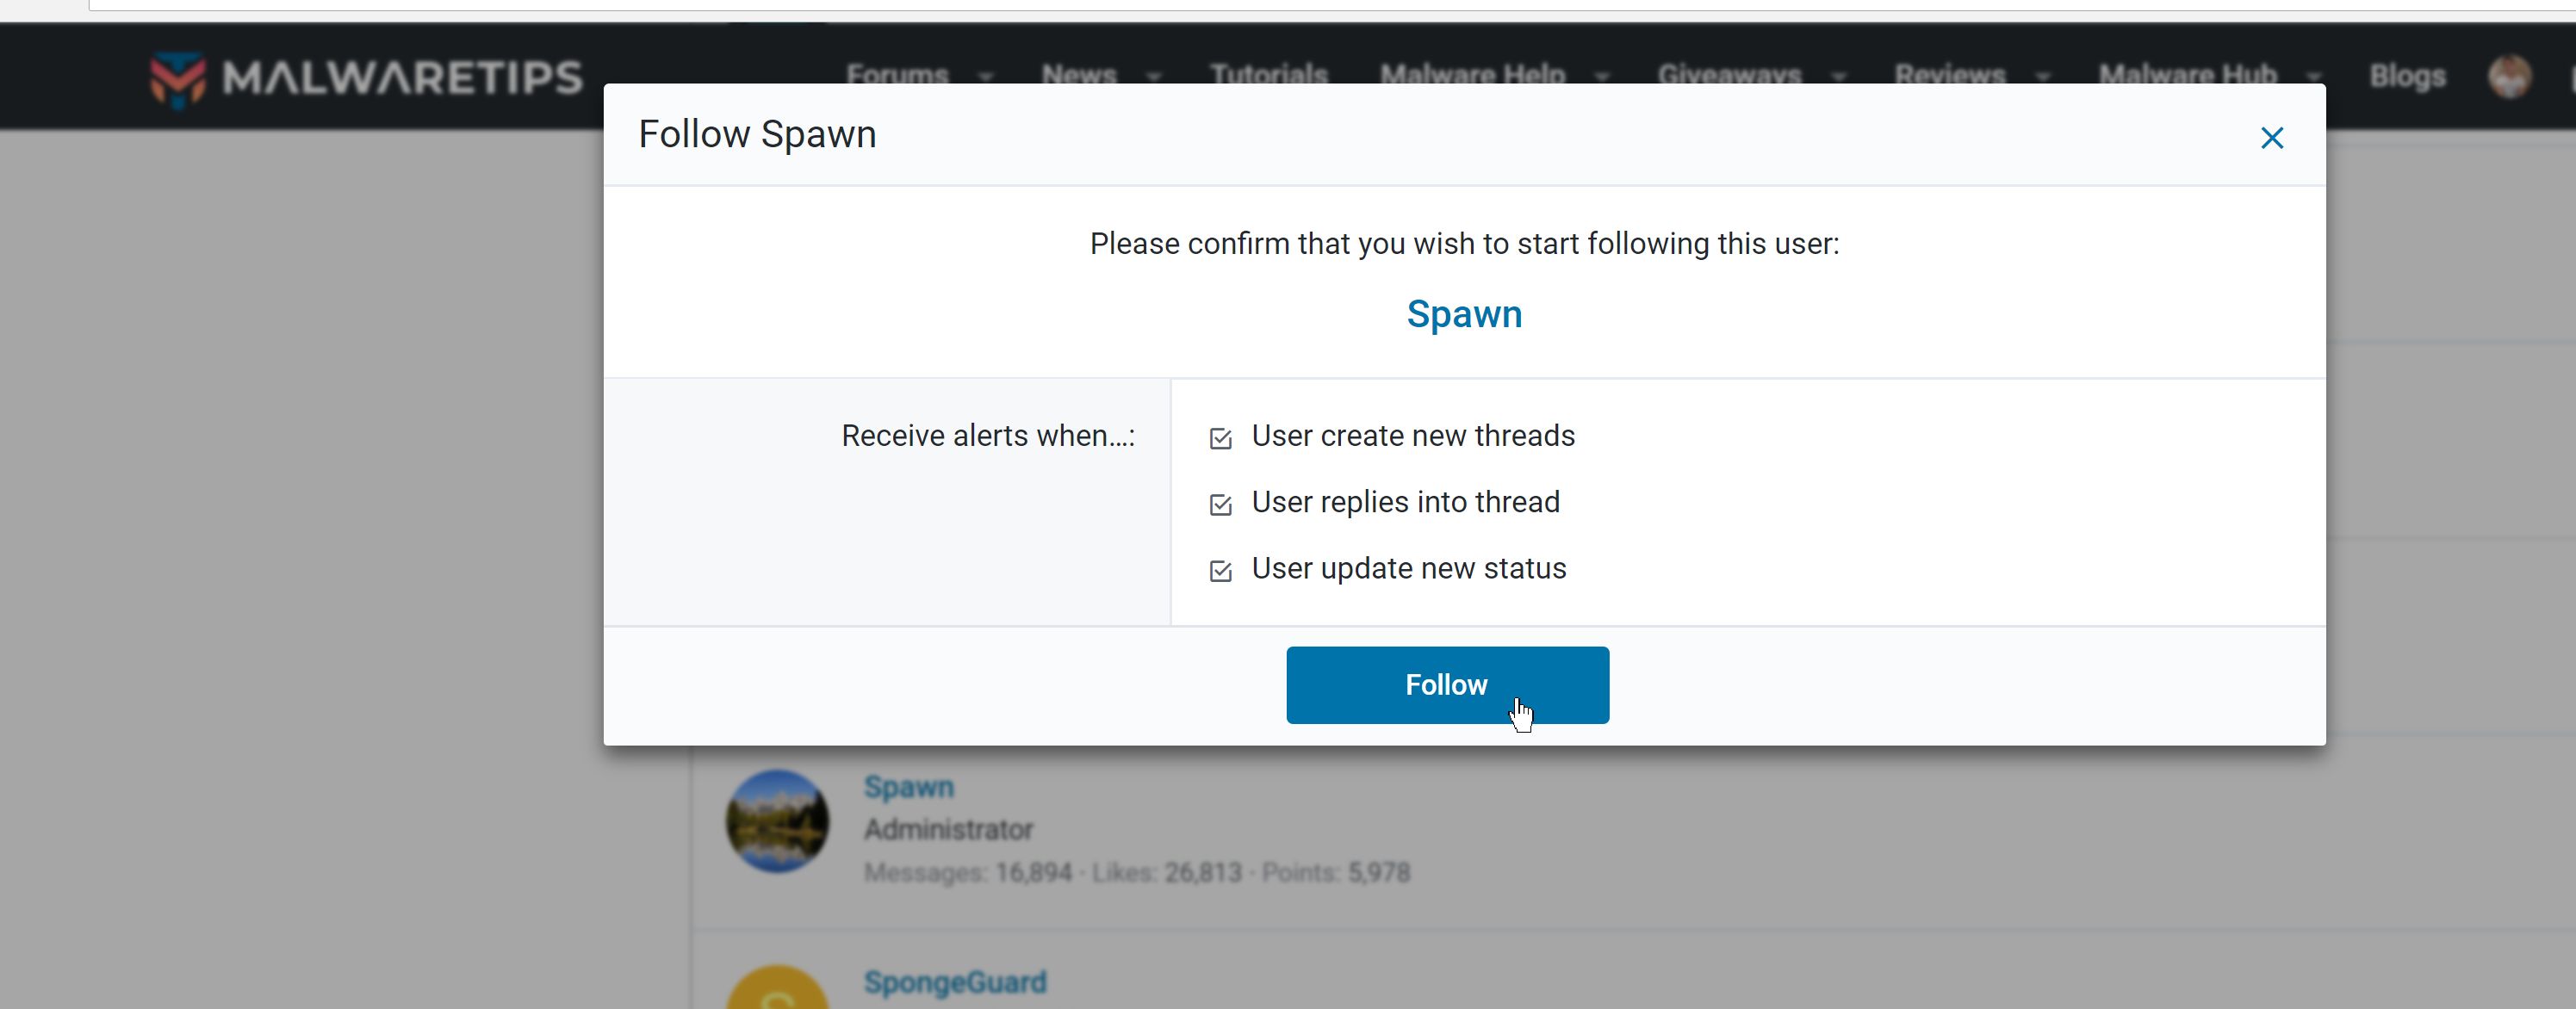Toggle 'User update new status' checkbox
The height and width of the screenshot is (1009, 2576).
1220,570
